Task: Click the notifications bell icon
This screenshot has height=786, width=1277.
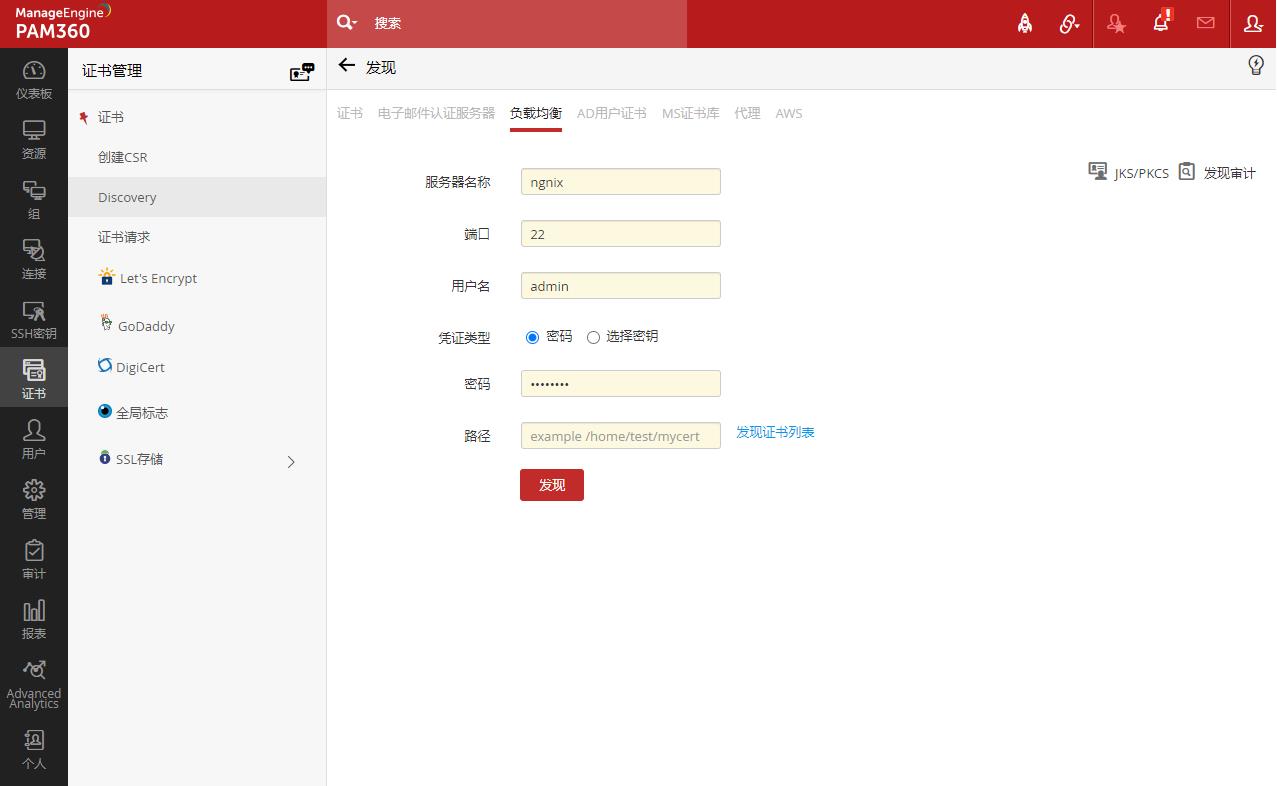Action: 1161,23
